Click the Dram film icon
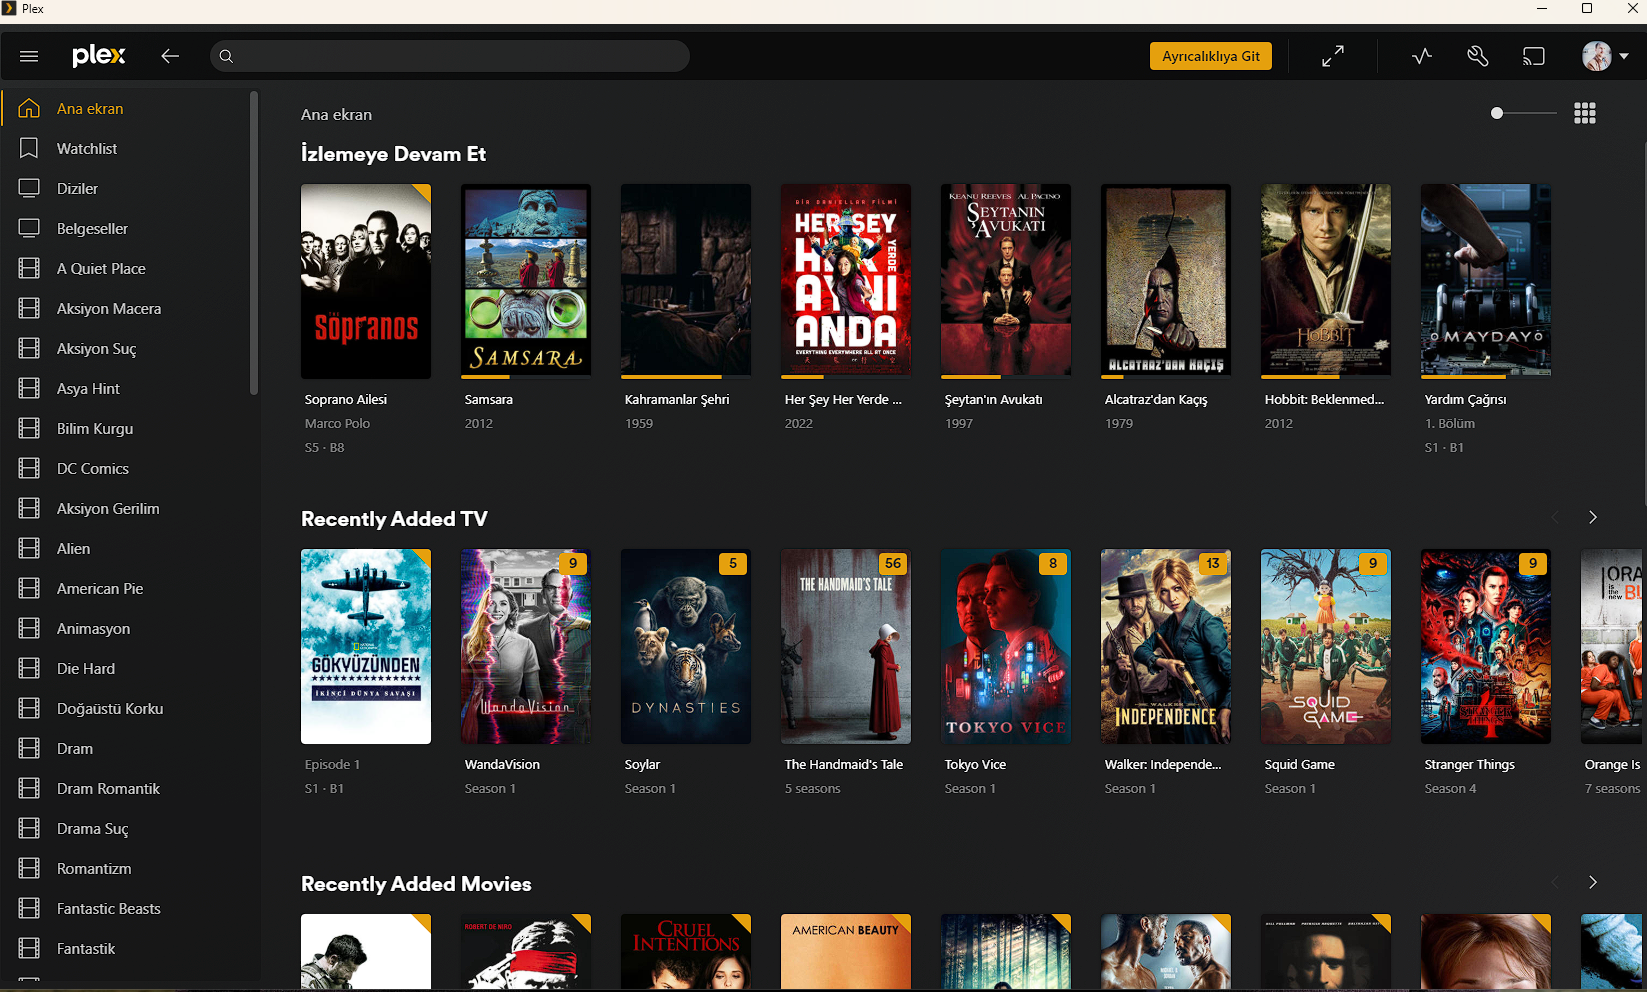 [29, 748]
